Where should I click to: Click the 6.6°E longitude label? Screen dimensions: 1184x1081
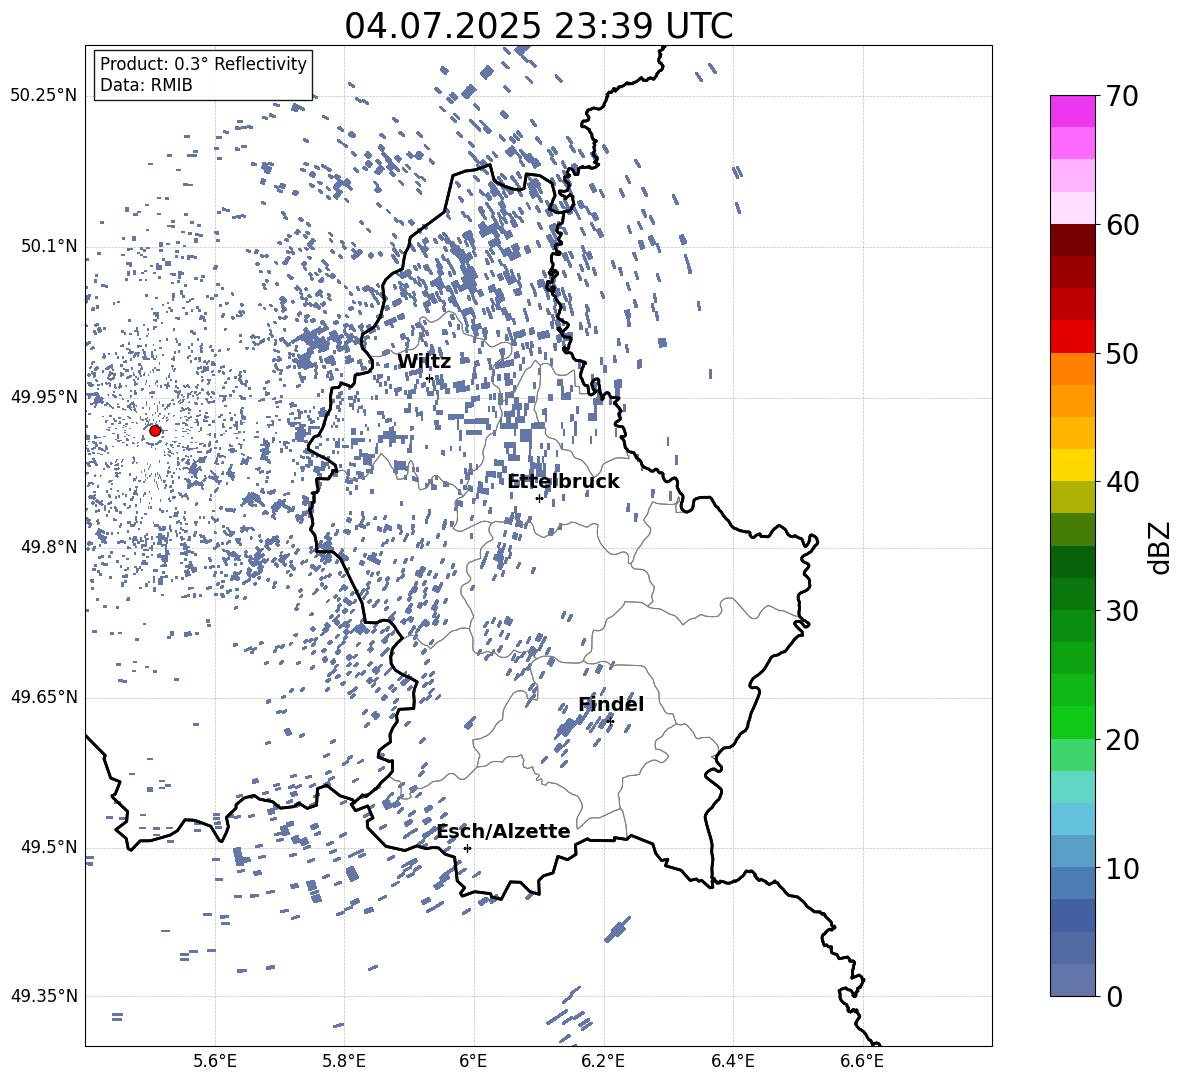pyautogui.click(x=862, y=1061)
